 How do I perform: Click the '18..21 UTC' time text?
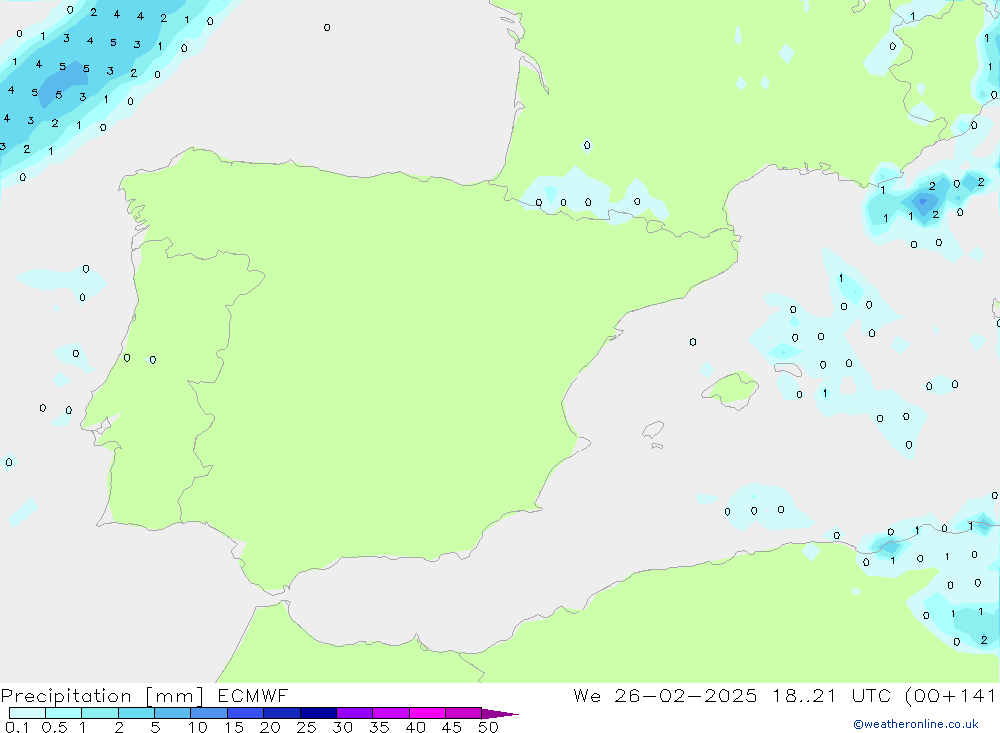point(830,695)
